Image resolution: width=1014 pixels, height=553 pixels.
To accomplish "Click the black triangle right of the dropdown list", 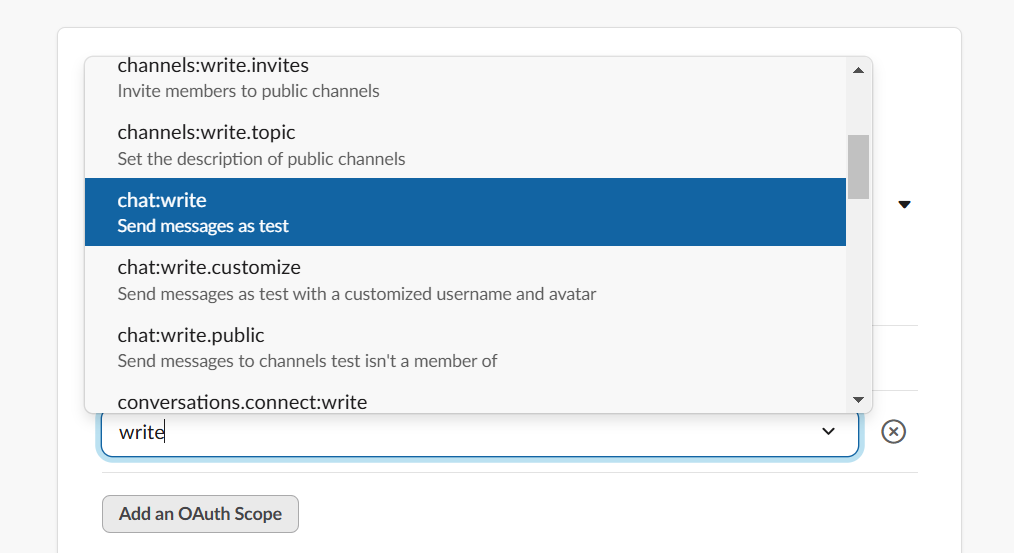I will [x=904, y=205].
